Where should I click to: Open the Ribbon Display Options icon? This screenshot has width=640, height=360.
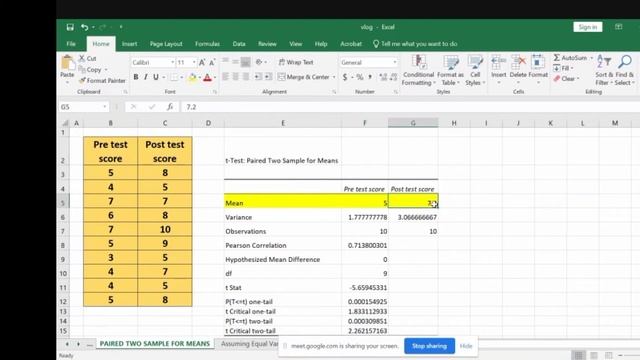[x=618, y=27]
